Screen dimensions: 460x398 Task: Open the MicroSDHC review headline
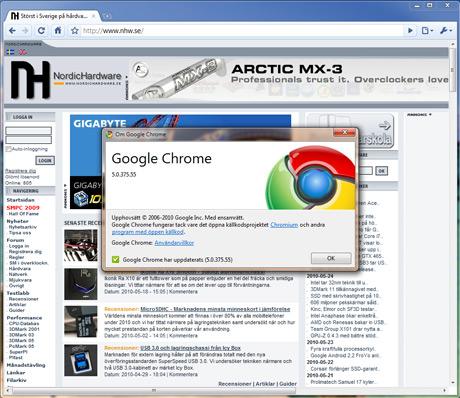tap(215, 309)
